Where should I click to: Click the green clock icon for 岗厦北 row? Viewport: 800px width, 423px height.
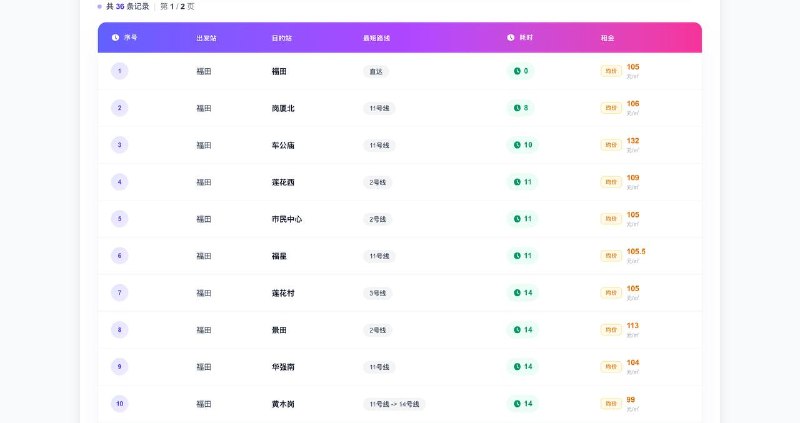[517, 108]
